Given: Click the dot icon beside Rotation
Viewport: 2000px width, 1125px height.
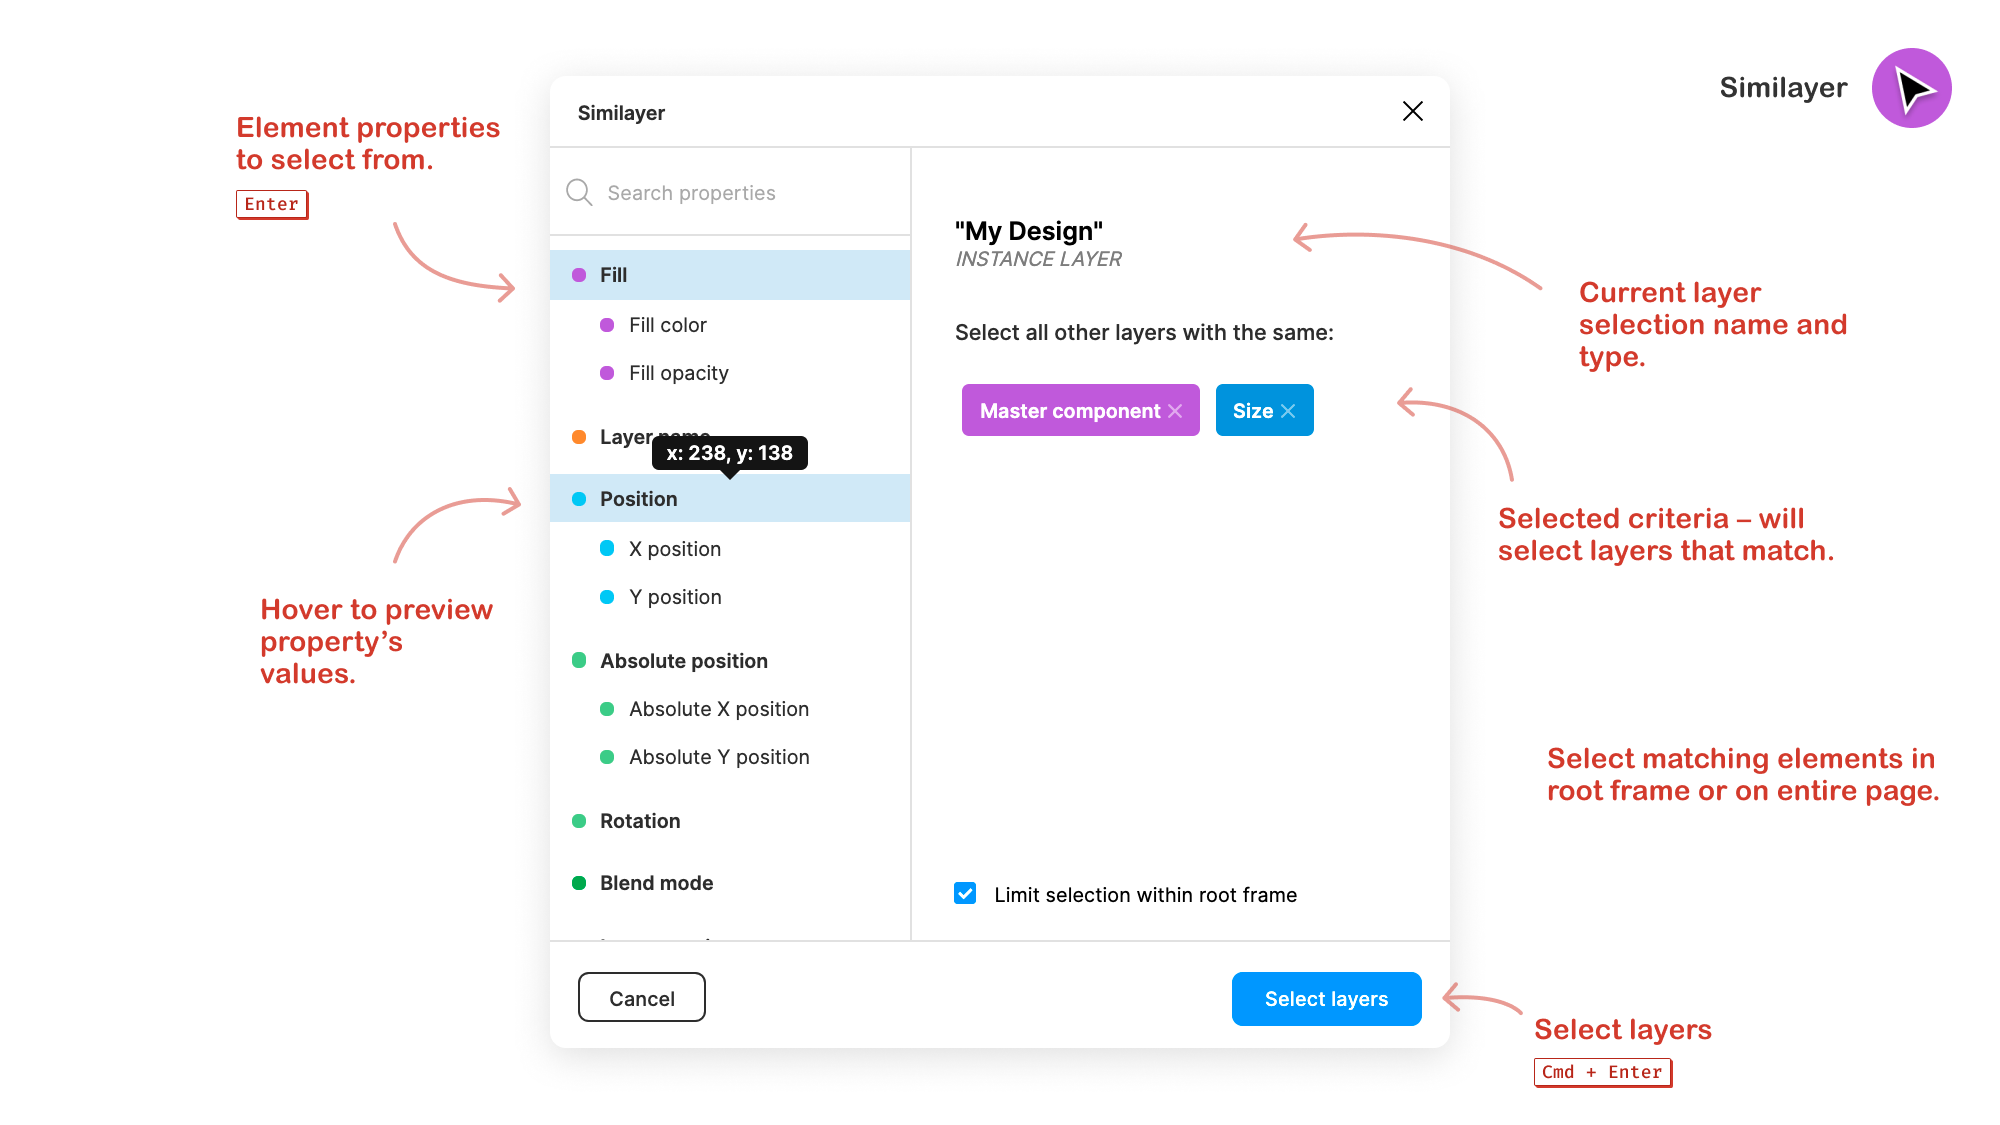Looking at the screenshot, I should point(579,820).
